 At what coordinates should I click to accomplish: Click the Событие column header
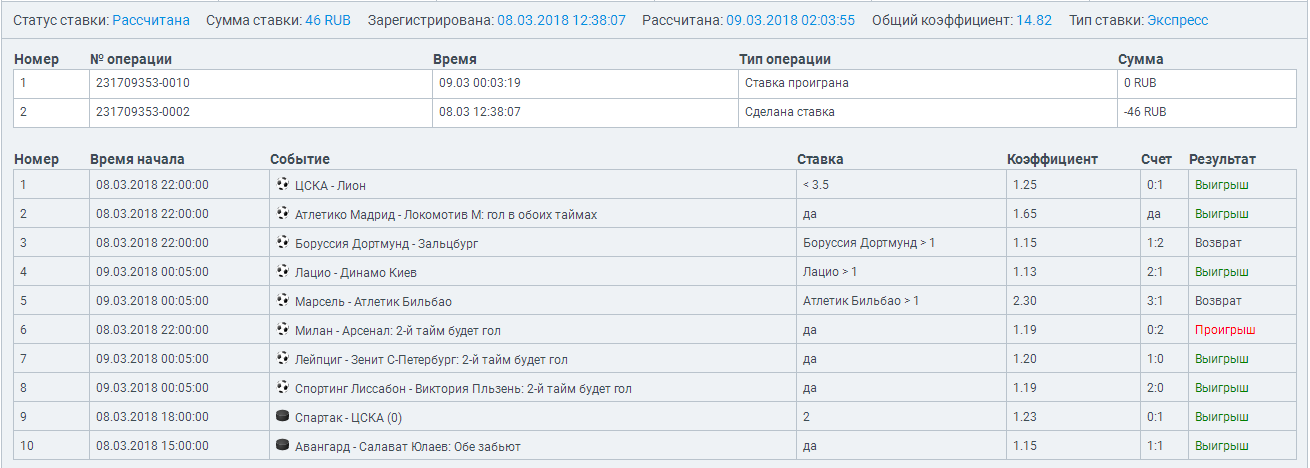300,159
